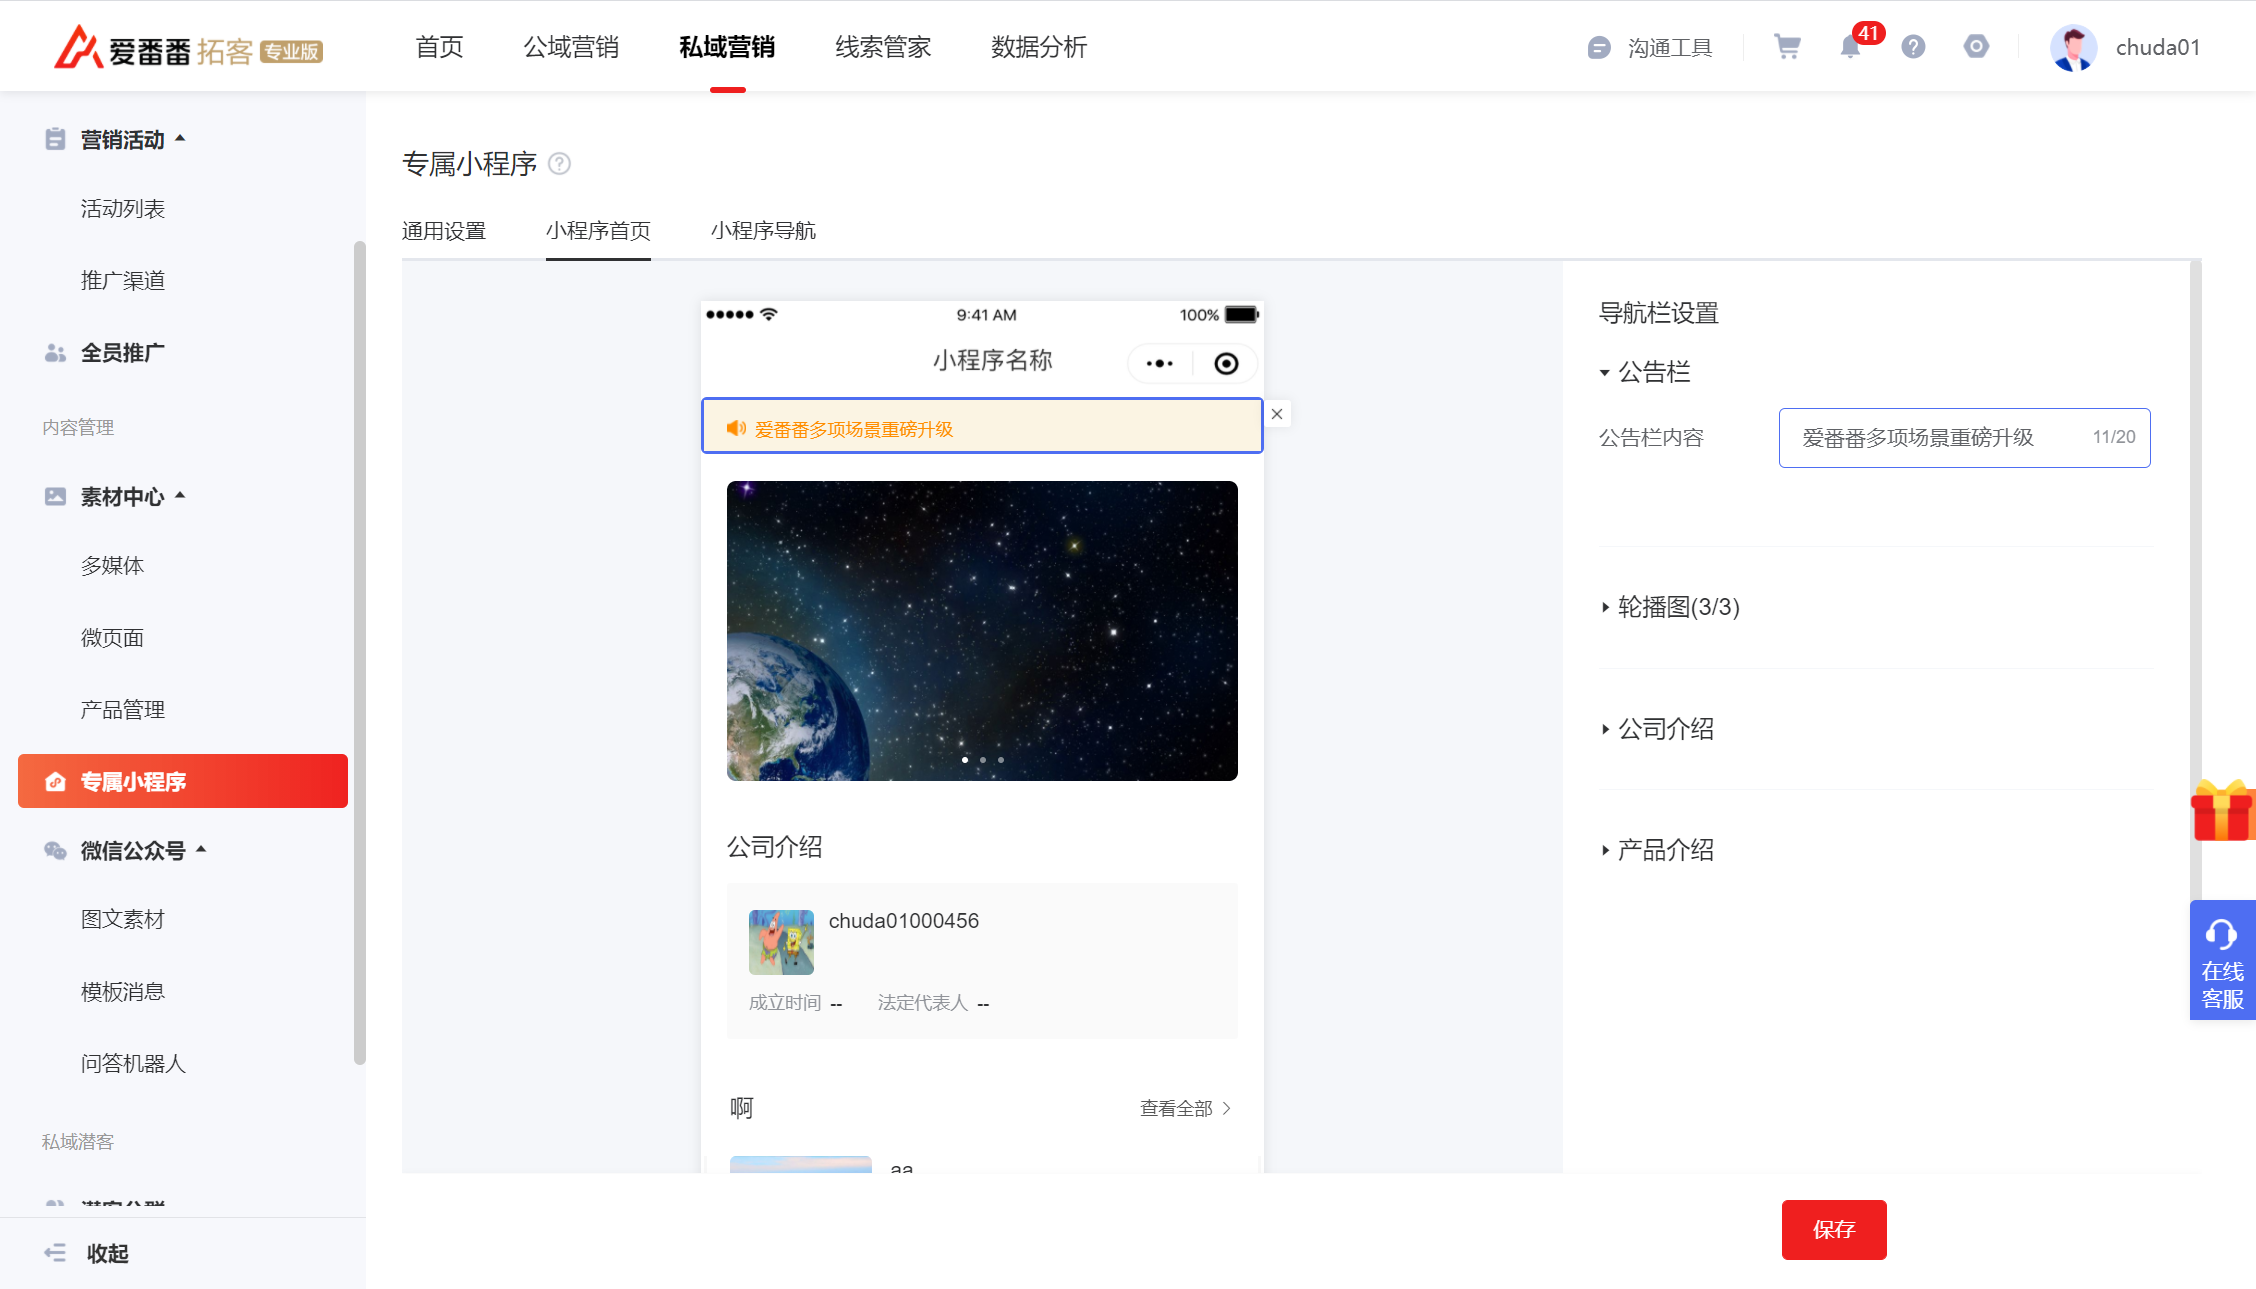Click the 专属小程序 title help icon

[x=560, y=163]
